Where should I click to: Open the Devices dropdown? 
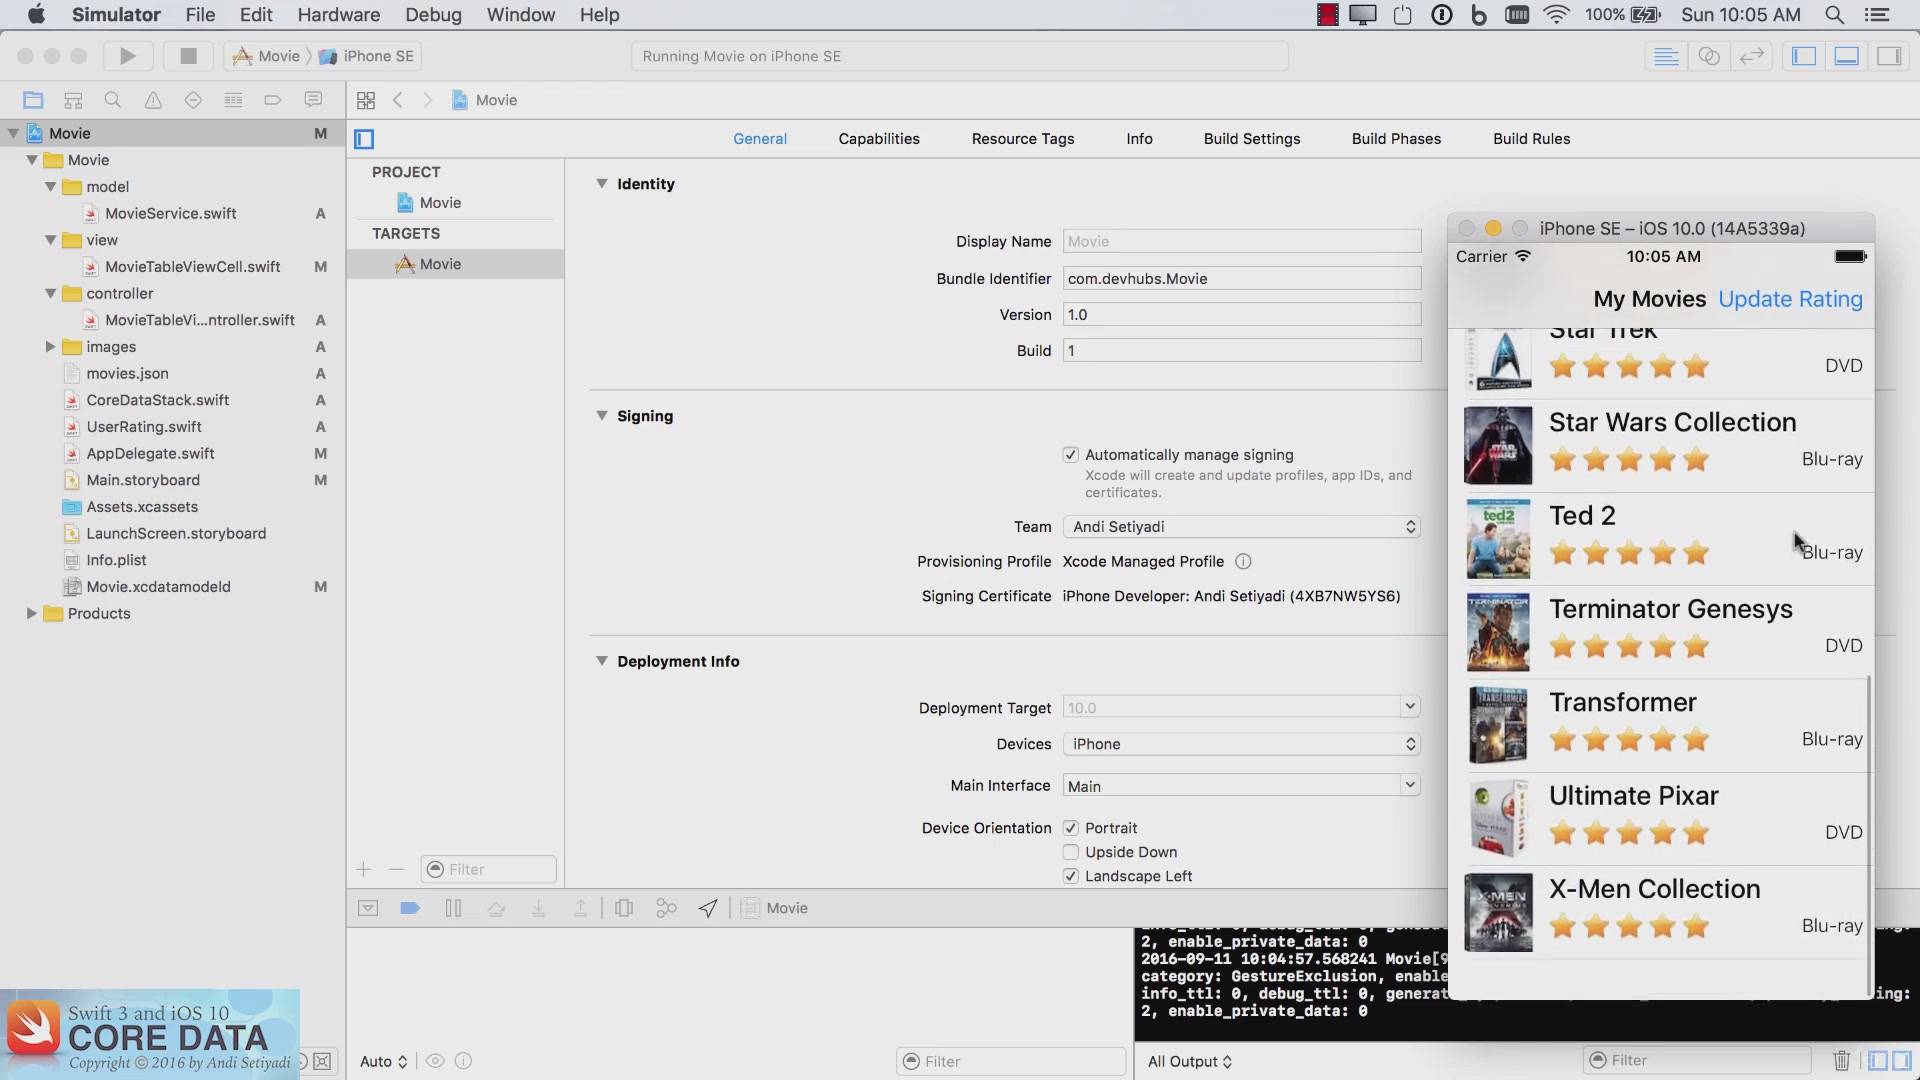(x=1241, y=744)
